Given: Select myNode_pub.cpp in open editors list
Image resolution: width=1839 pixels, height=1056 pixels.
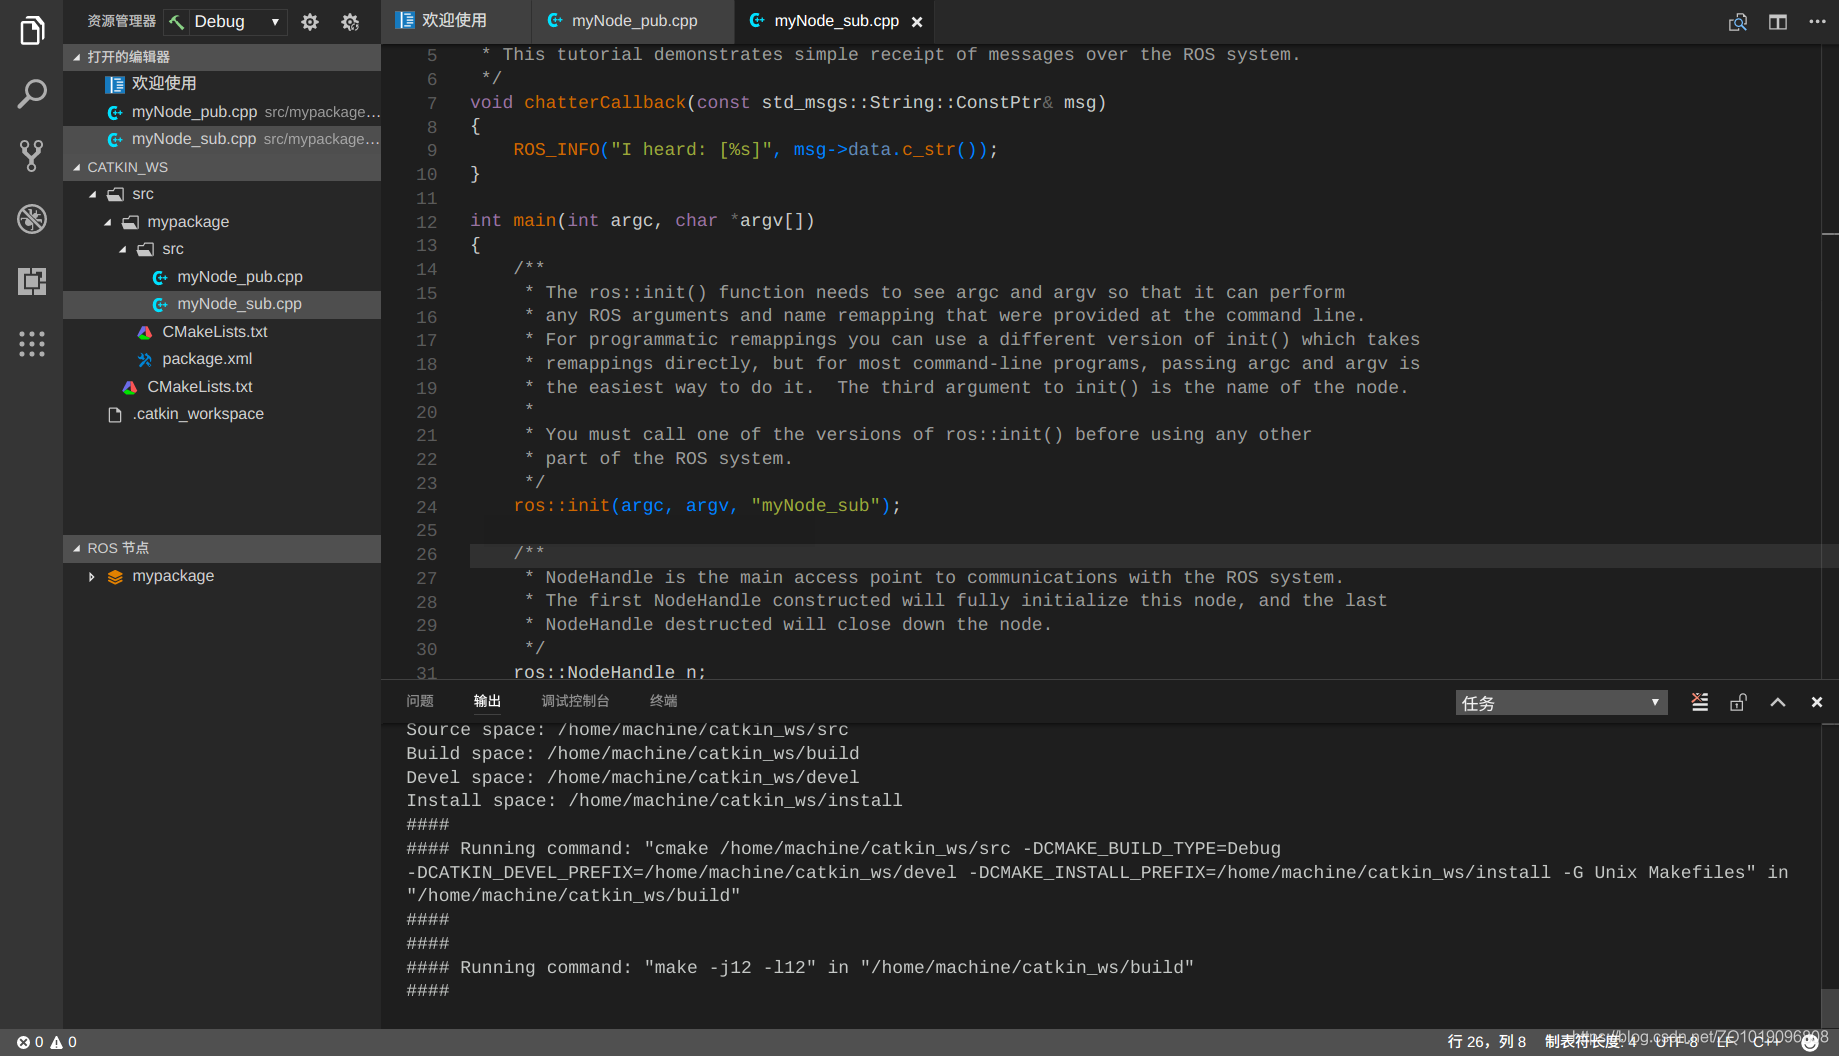Looking at the screenshot, I should [222, 112].
